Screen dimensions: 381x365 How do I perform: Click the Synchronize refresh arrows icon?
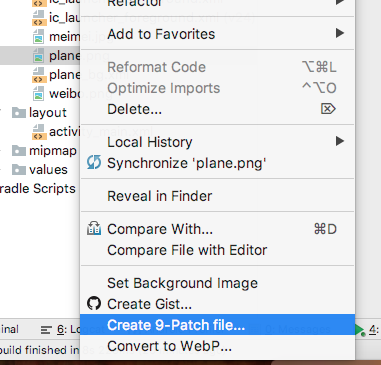pos(94,163)
